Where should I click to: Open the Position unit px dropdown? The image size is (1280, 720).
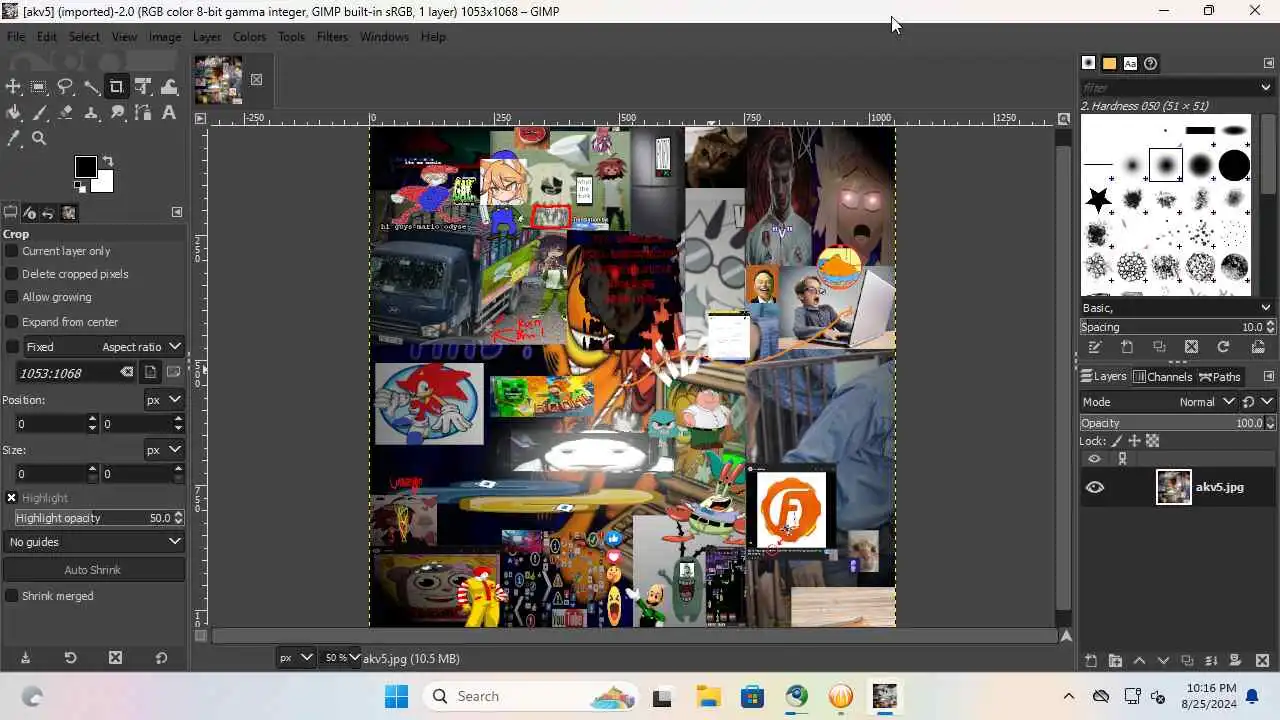pos(164,400)
